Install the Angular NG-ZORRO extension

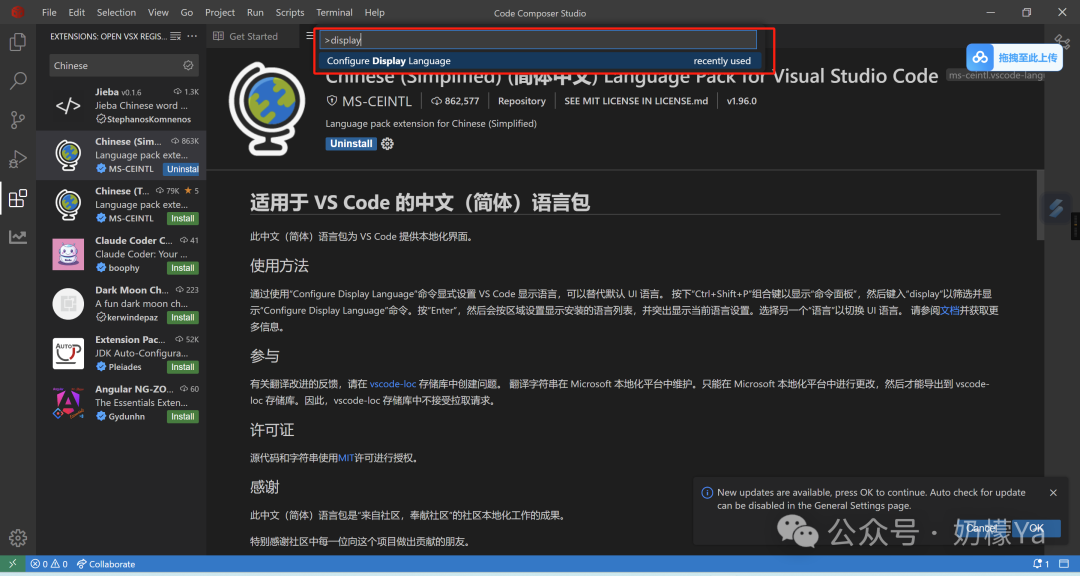pos(183,417)
